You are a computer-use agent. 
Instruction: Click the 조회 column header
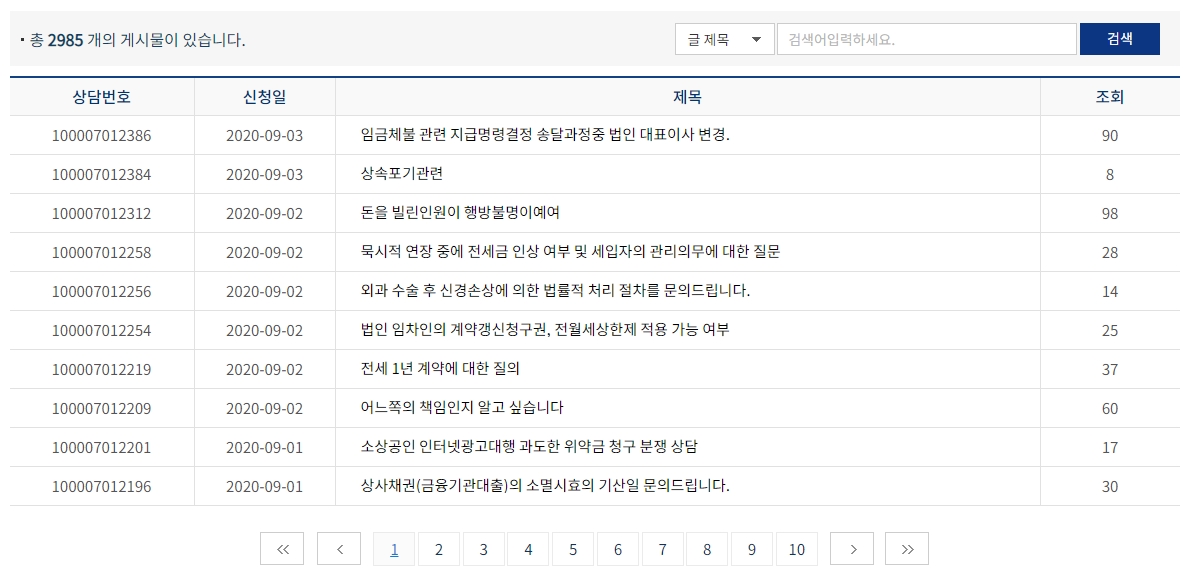[1110, 97]
